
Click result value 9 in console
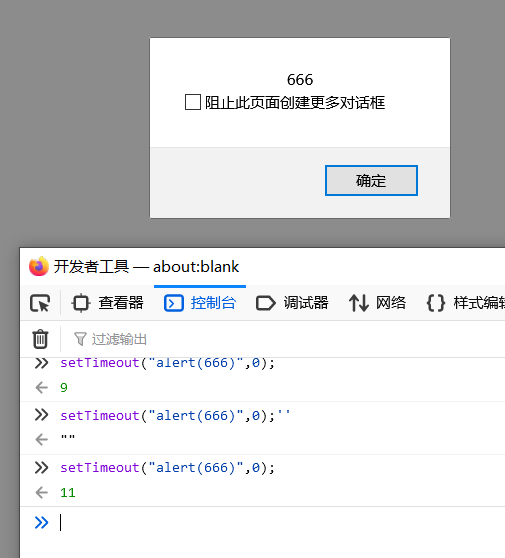pyautogui.click(x=64, y=388)
